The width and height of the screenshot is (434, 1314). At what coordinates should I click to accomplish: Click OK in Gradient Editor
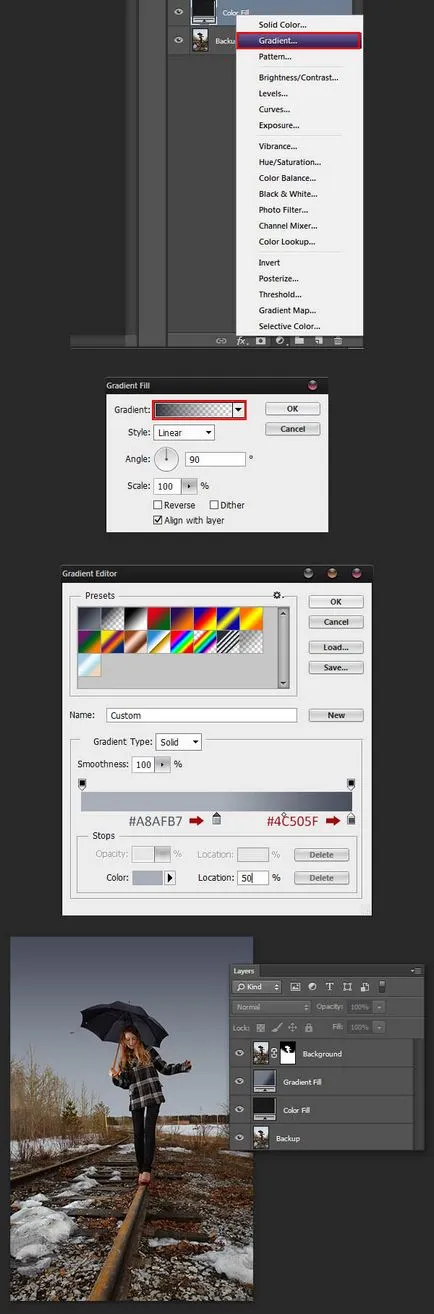[x=336, y=602]
